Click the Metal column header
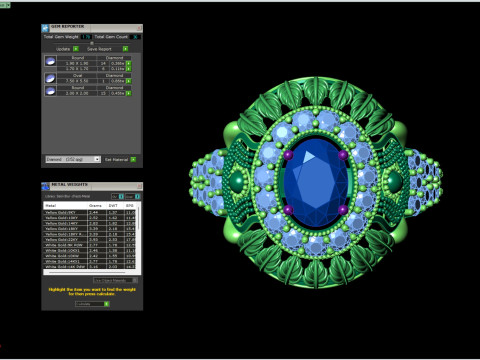480x360 pixels. click(66, 206)
